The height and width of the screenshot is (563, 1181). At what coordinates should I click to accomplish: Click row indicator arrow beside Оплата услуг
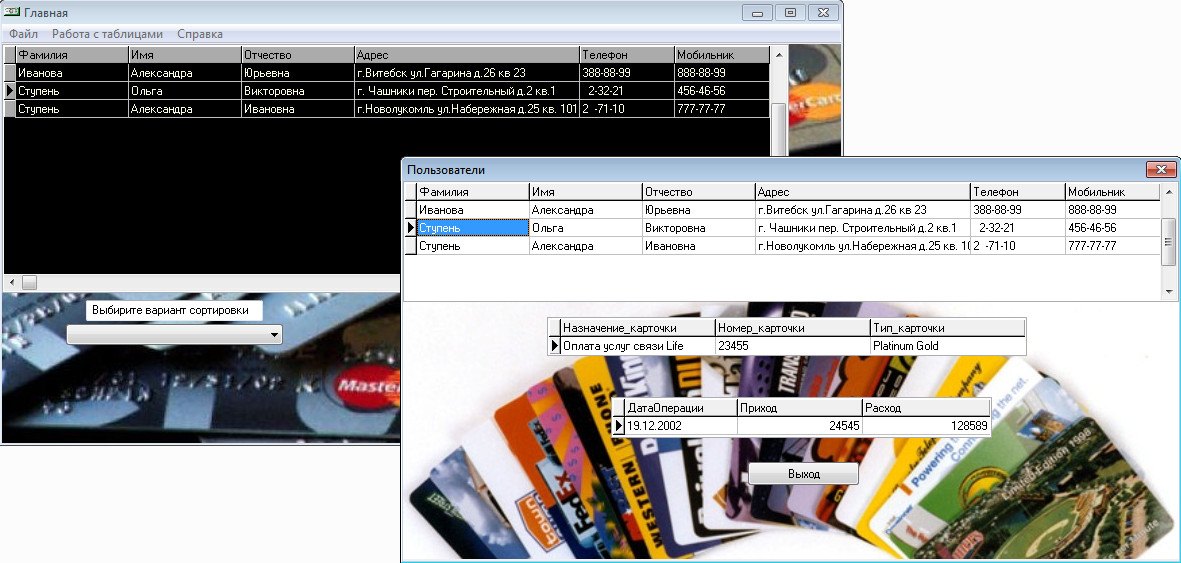pos(555,346)
